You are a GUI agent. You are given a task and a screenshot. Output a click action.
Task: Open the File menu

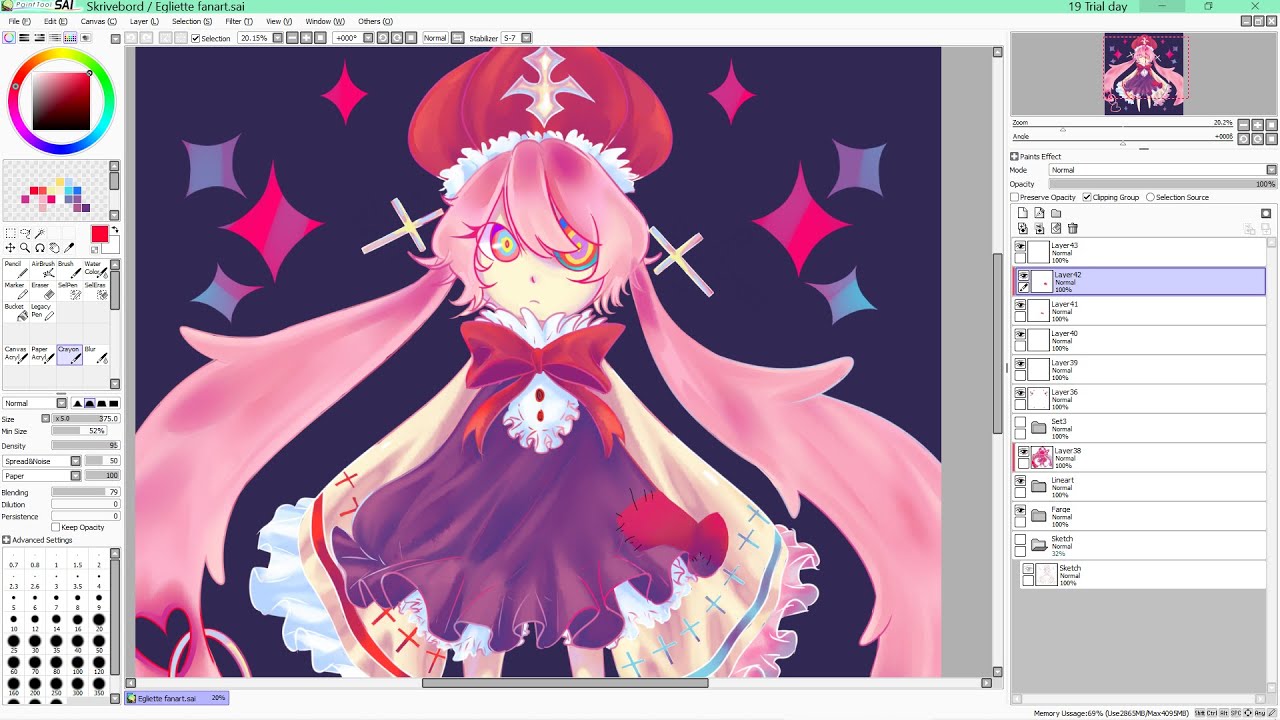(19, 21)
